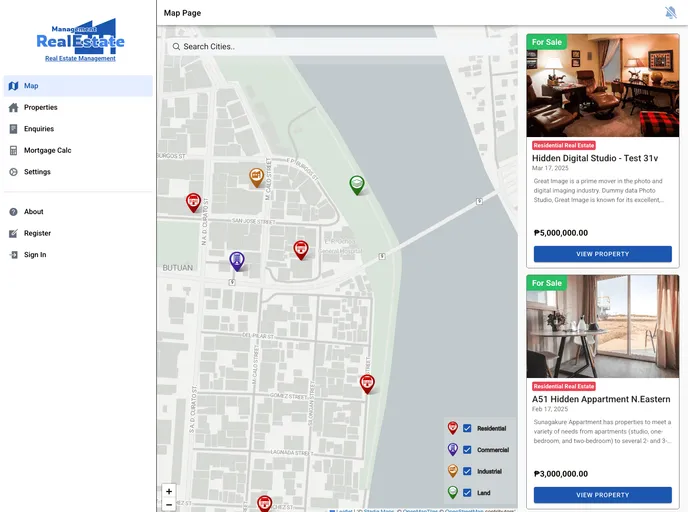
Task: Uncheck the Residential layer checkbox
Action: 467,428
